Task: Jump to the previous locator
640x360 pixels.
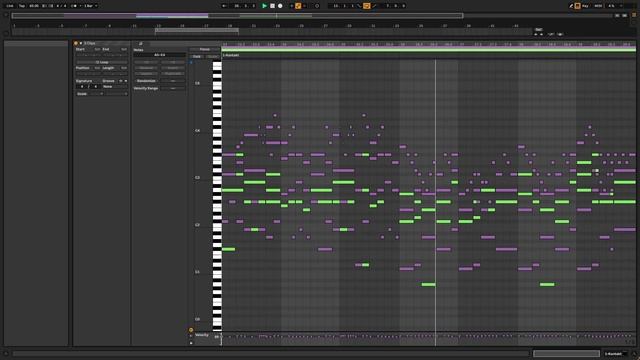Action: [x=536, y=34]
